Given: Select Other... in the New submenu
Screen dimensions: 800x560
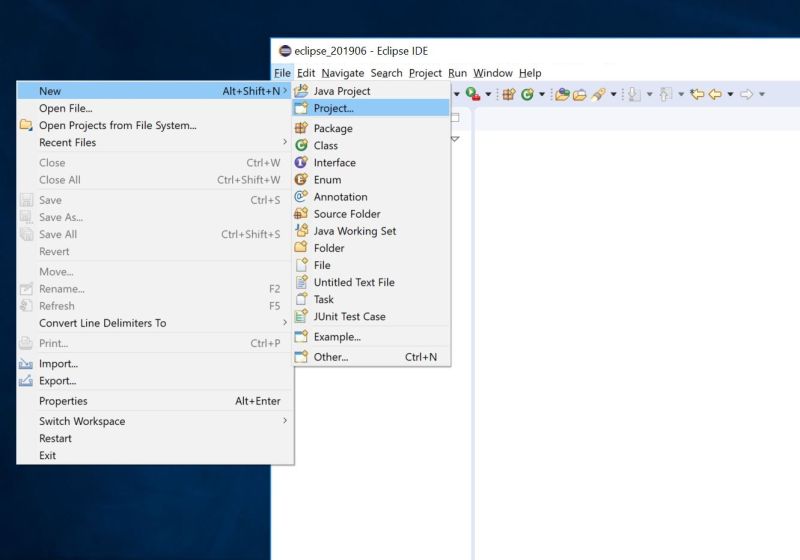Looking at the screenshot, I should click(371, 357).
